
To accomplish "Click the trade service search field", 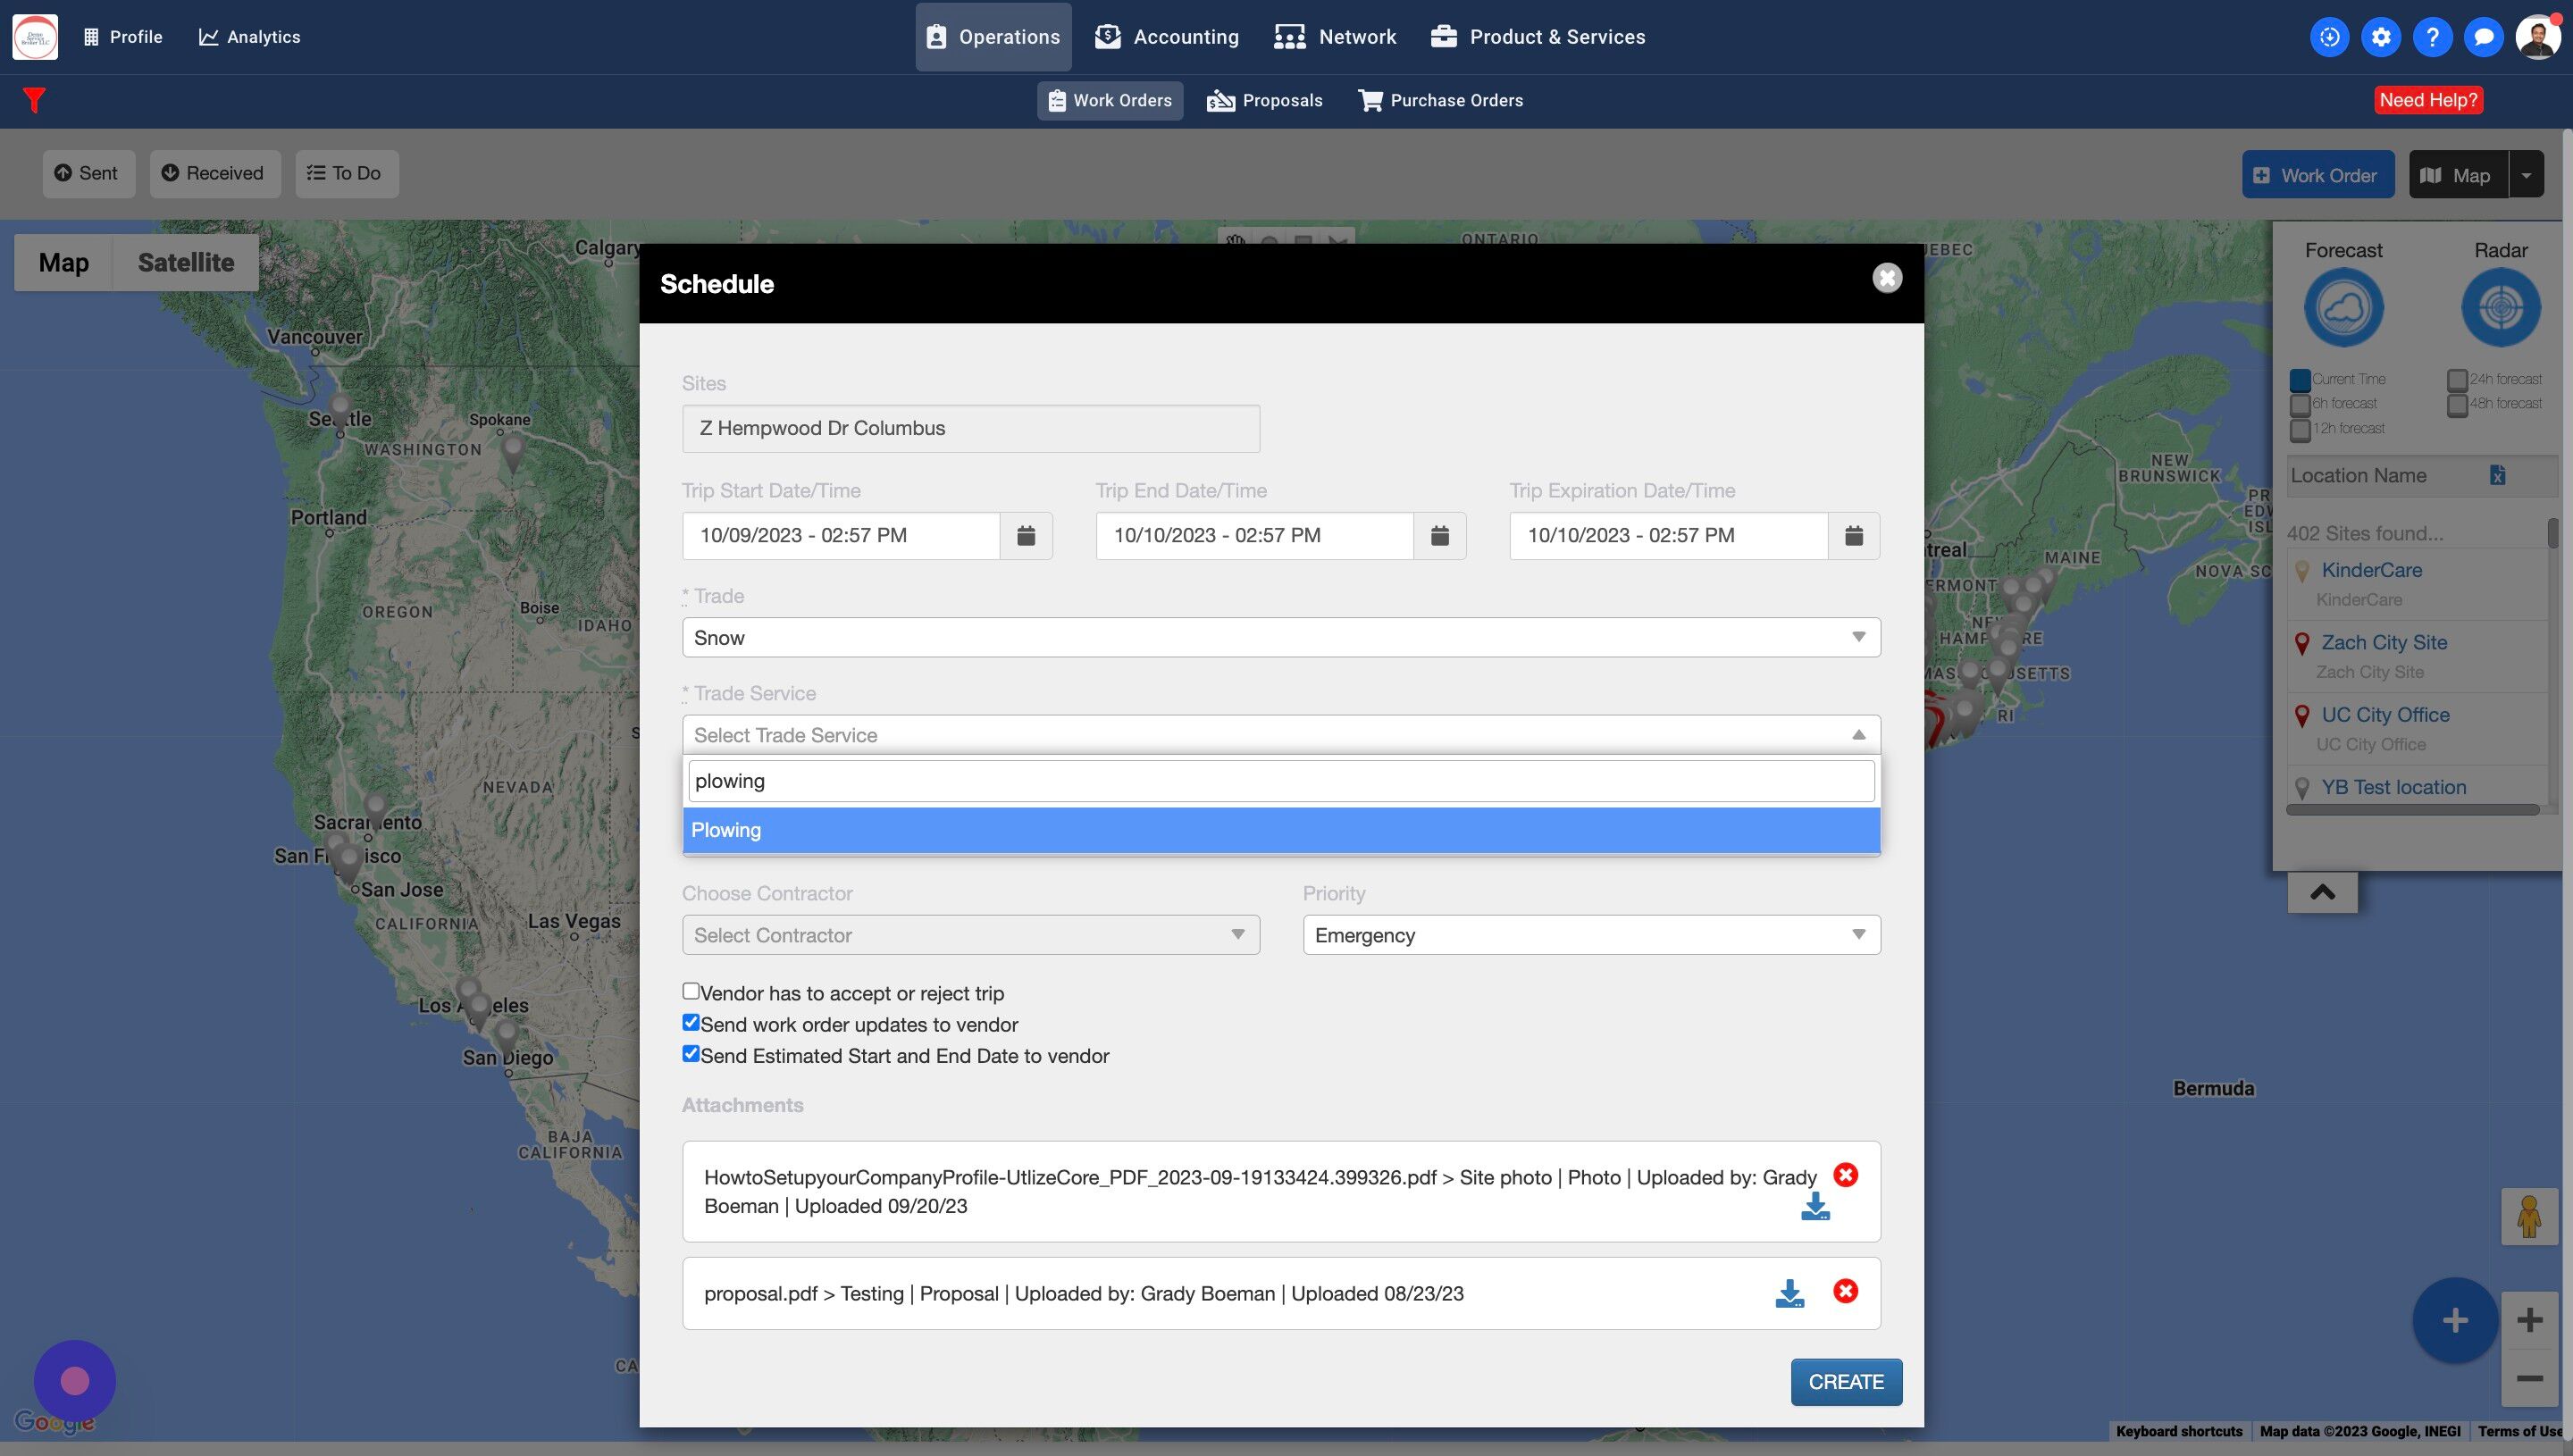I will click(x=1280, y=781).
